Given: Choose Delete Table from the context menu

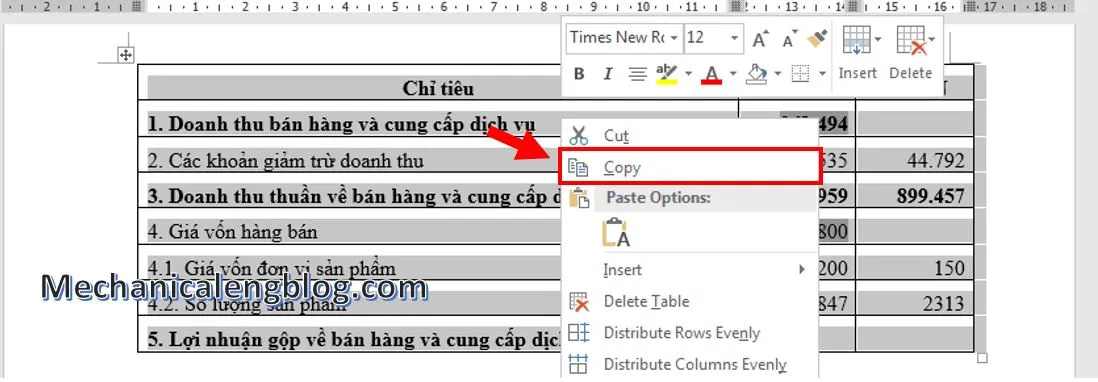Looking at the screenshot, I should coord(690,302).
